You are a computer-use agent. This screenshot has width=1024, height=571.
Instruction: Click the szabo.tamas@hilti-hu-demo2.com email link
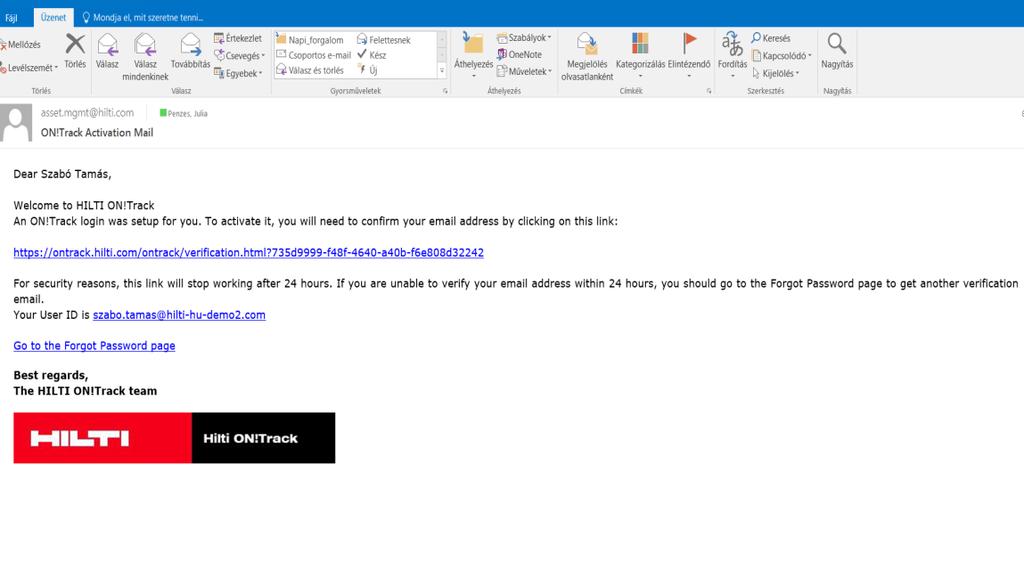[x=179, y=315]
